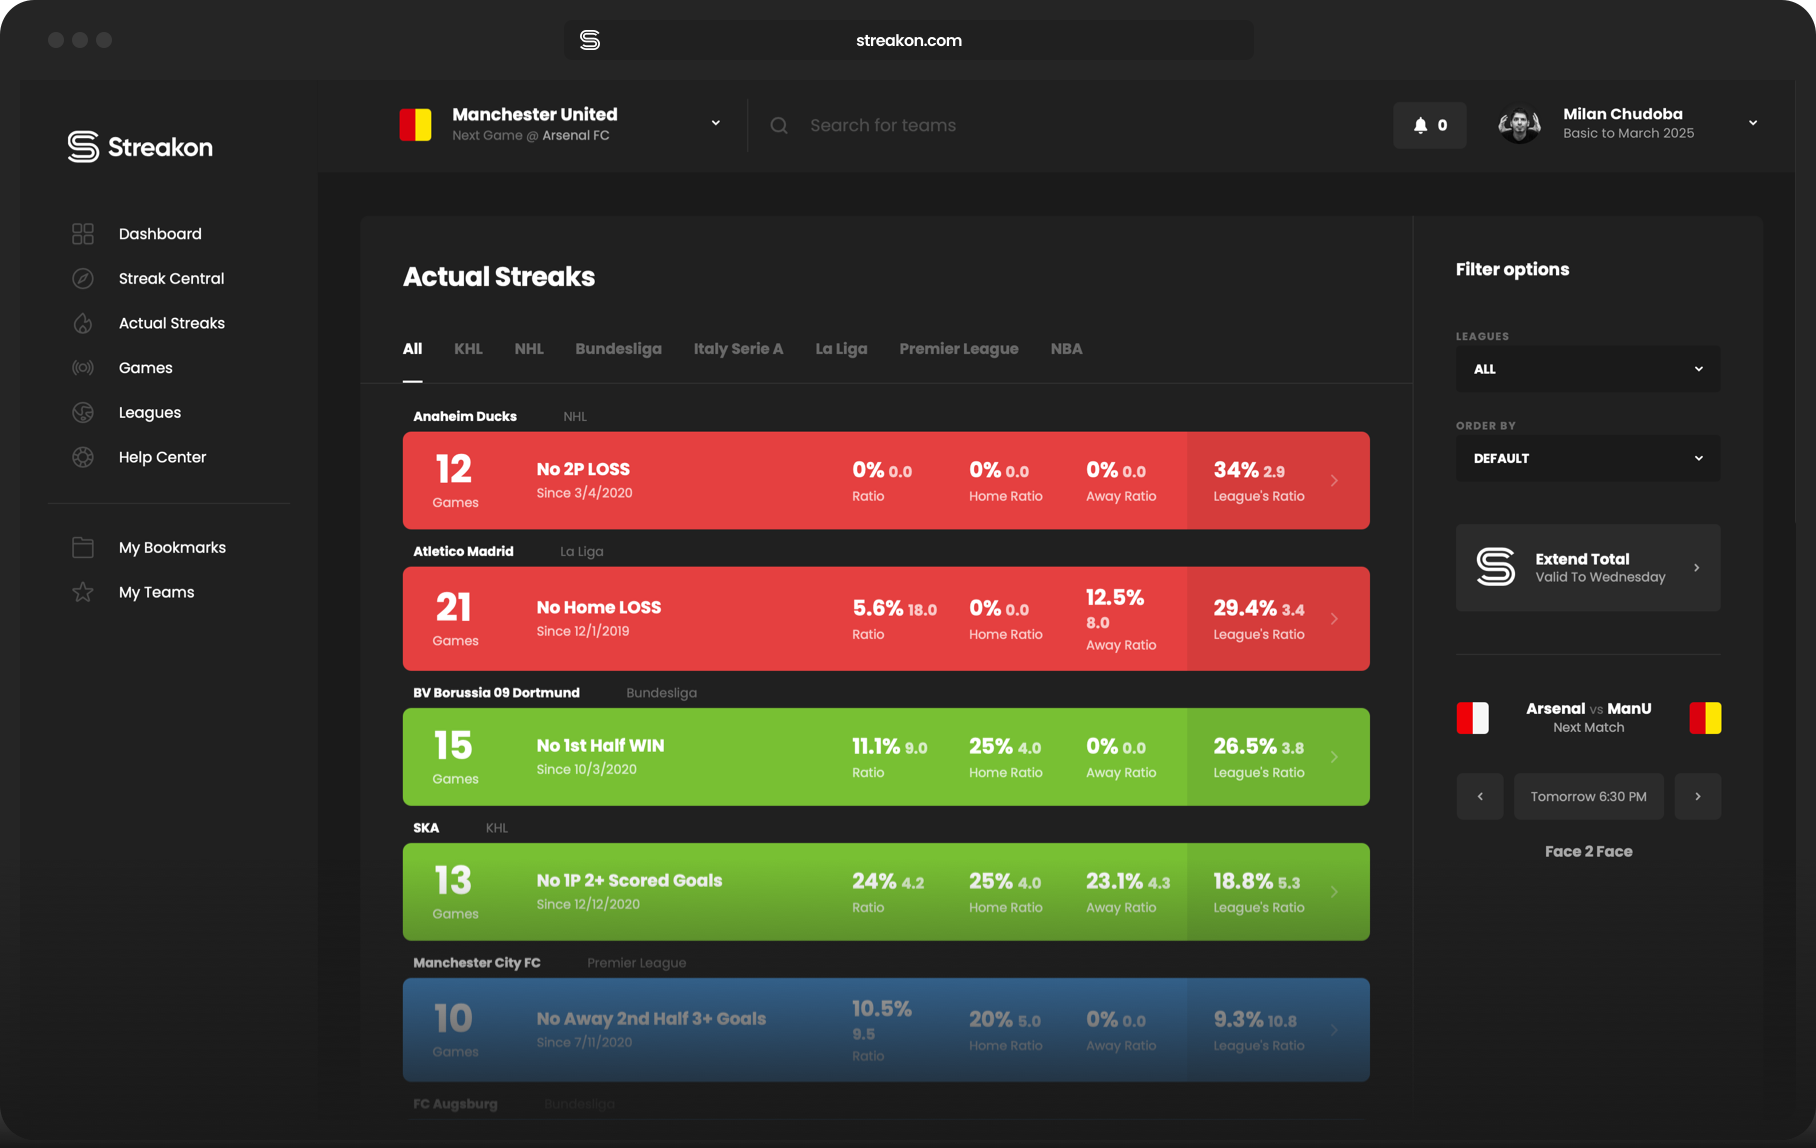Click the Manchester United flag in header
The image size is (1816, 1148).
point(416,125)
